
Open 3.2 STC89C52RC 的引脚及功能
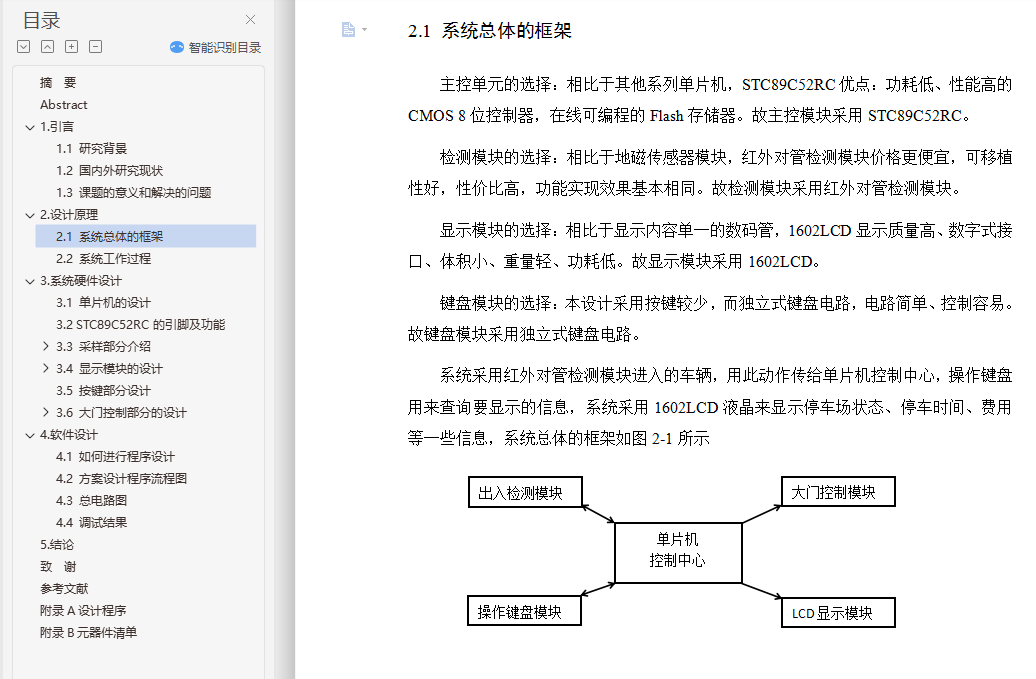click(x=141, y=324)
